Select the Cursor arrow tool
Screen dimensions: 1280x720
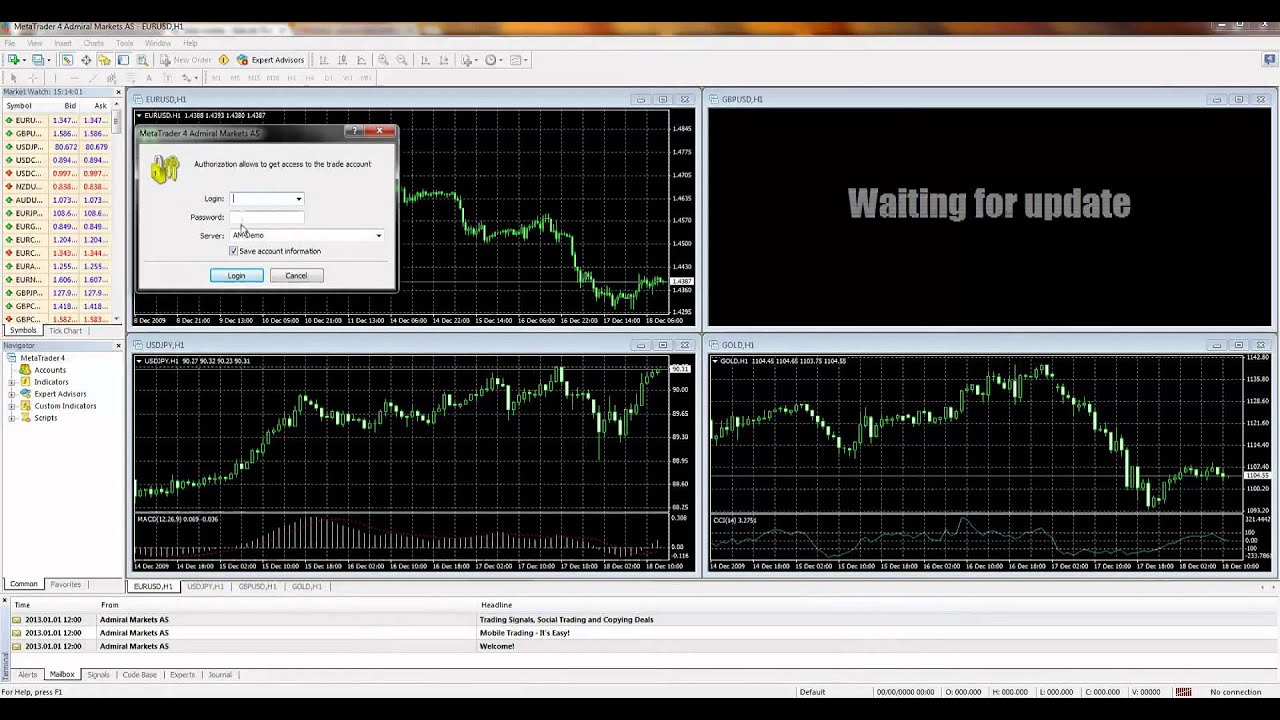pos(14,78)
